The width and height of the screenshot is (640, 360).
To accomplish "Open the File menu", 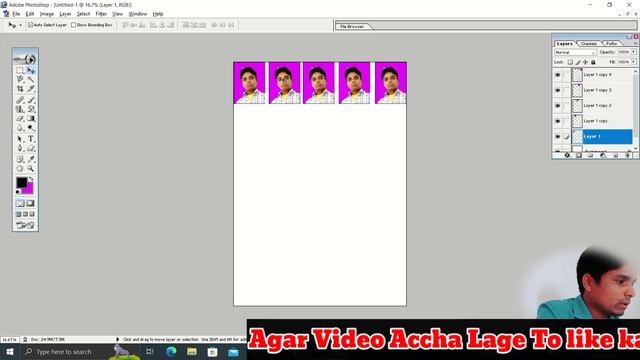I will click(x=16, y=14).
